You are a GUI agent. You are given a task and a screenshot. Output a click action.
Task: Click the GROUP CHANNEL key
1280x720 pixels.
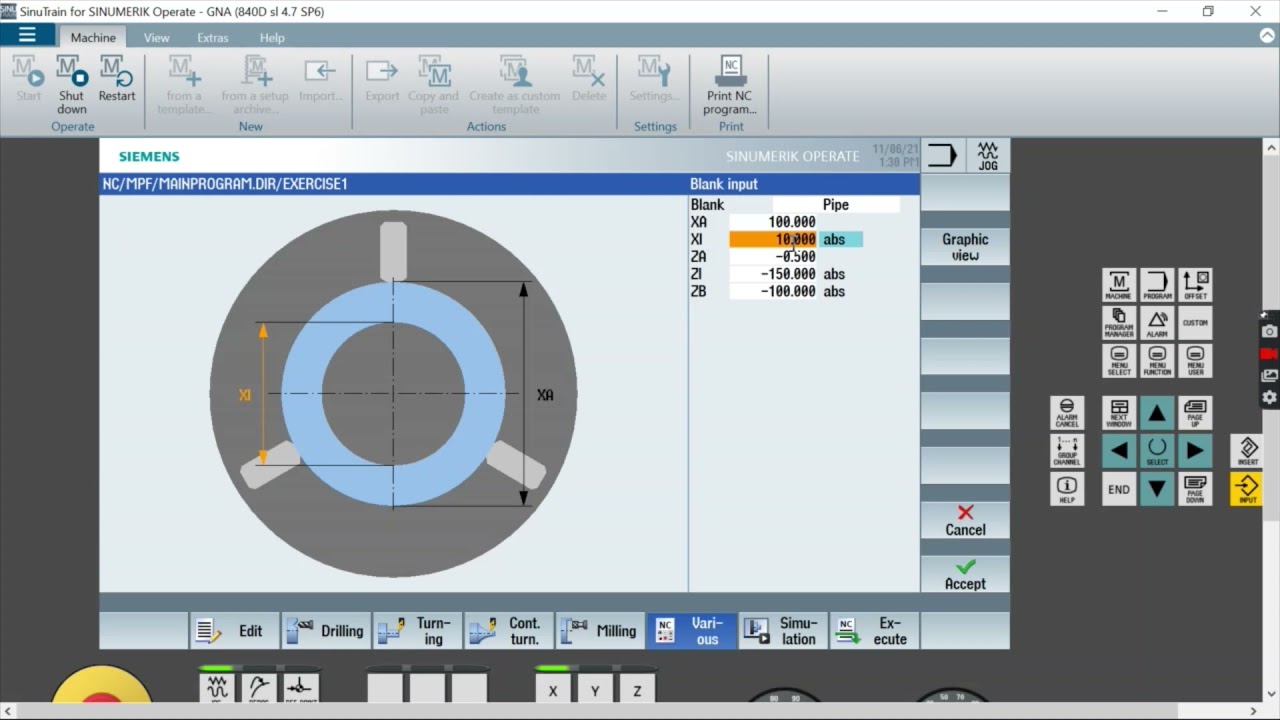(1067, 451)
